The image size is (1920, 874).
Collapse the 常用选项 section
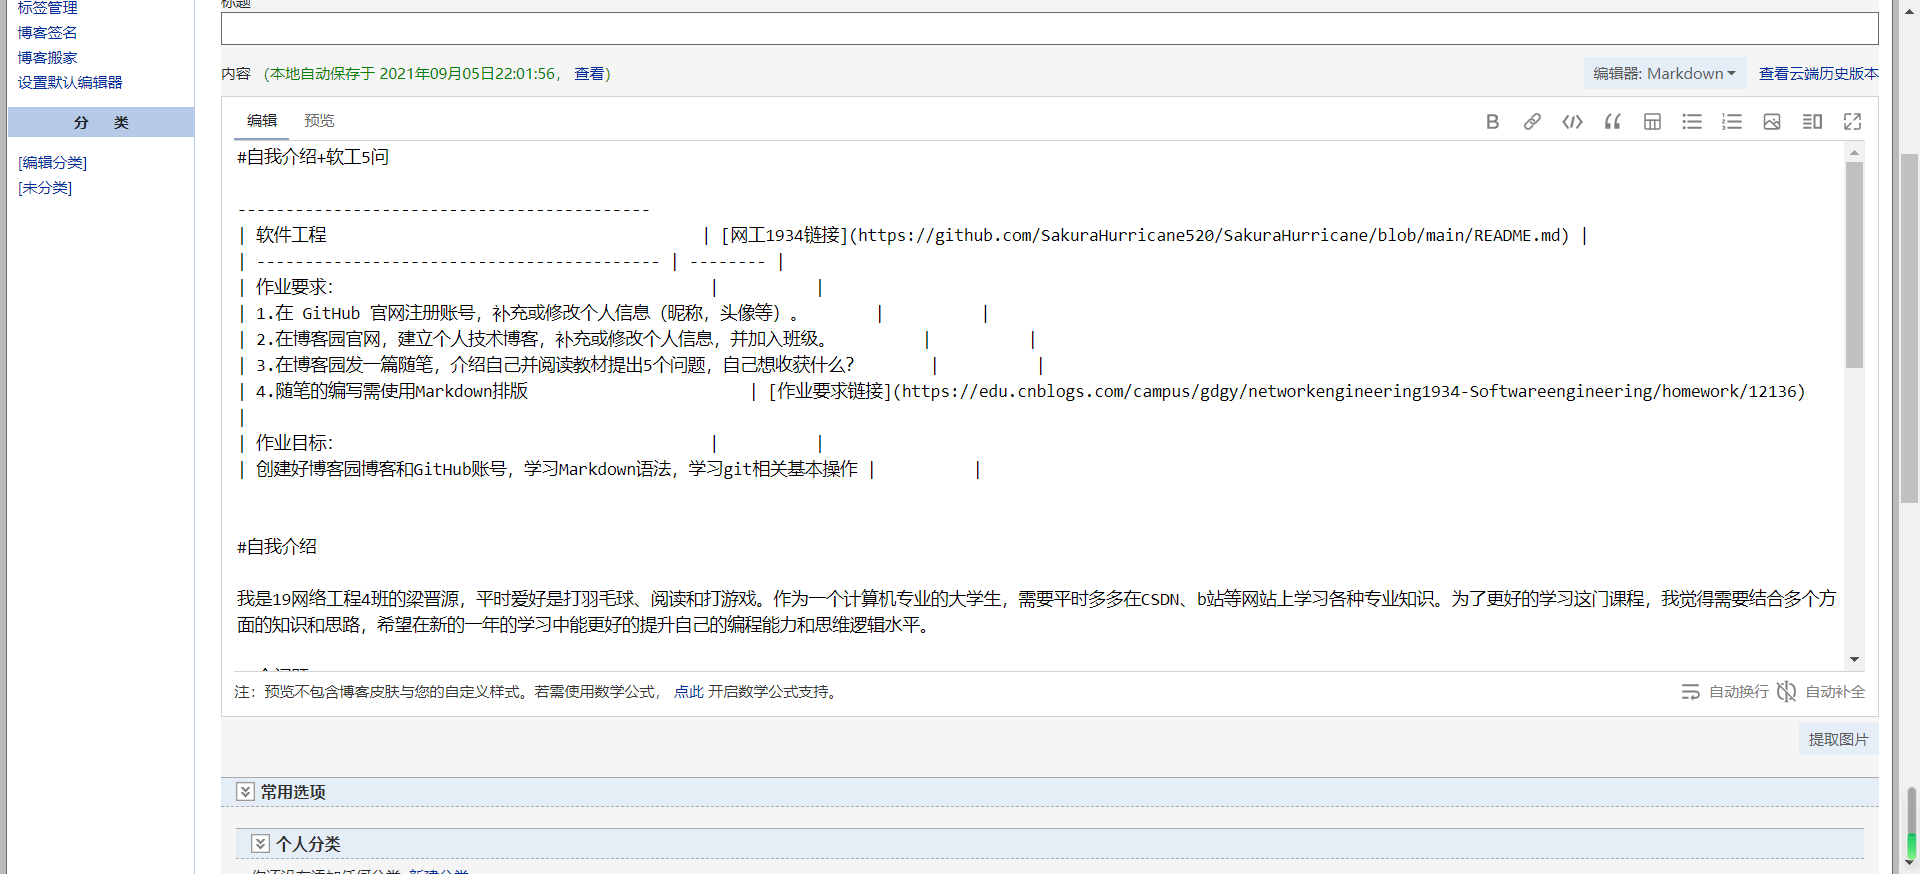point(245,791)
